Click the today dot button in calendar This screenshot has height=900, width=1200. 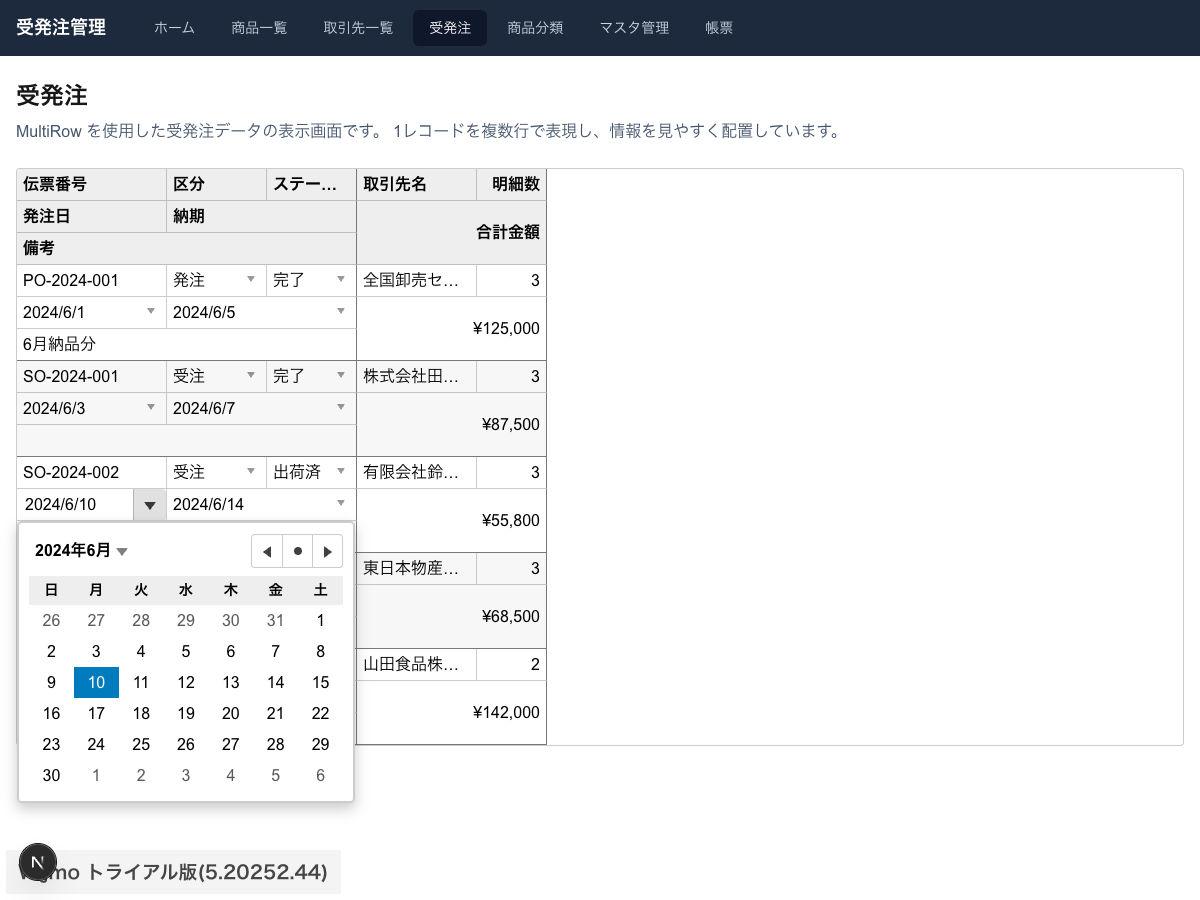(297, 551)
